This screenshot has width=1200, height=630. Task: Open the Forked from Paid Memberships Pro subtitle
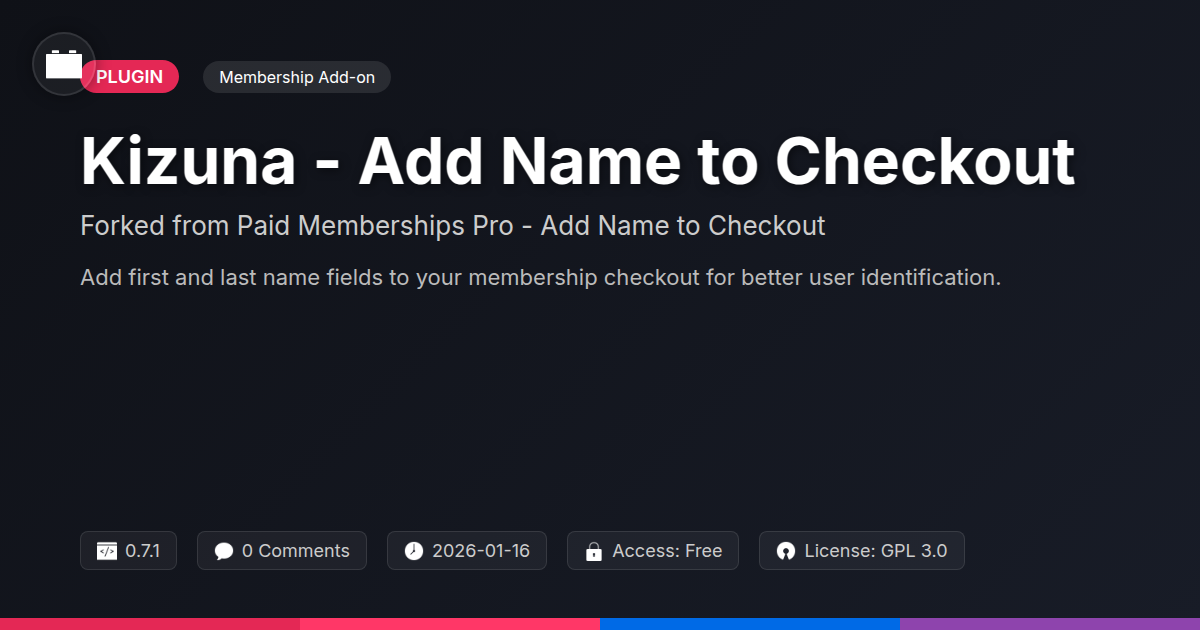(x=453, y=226)
